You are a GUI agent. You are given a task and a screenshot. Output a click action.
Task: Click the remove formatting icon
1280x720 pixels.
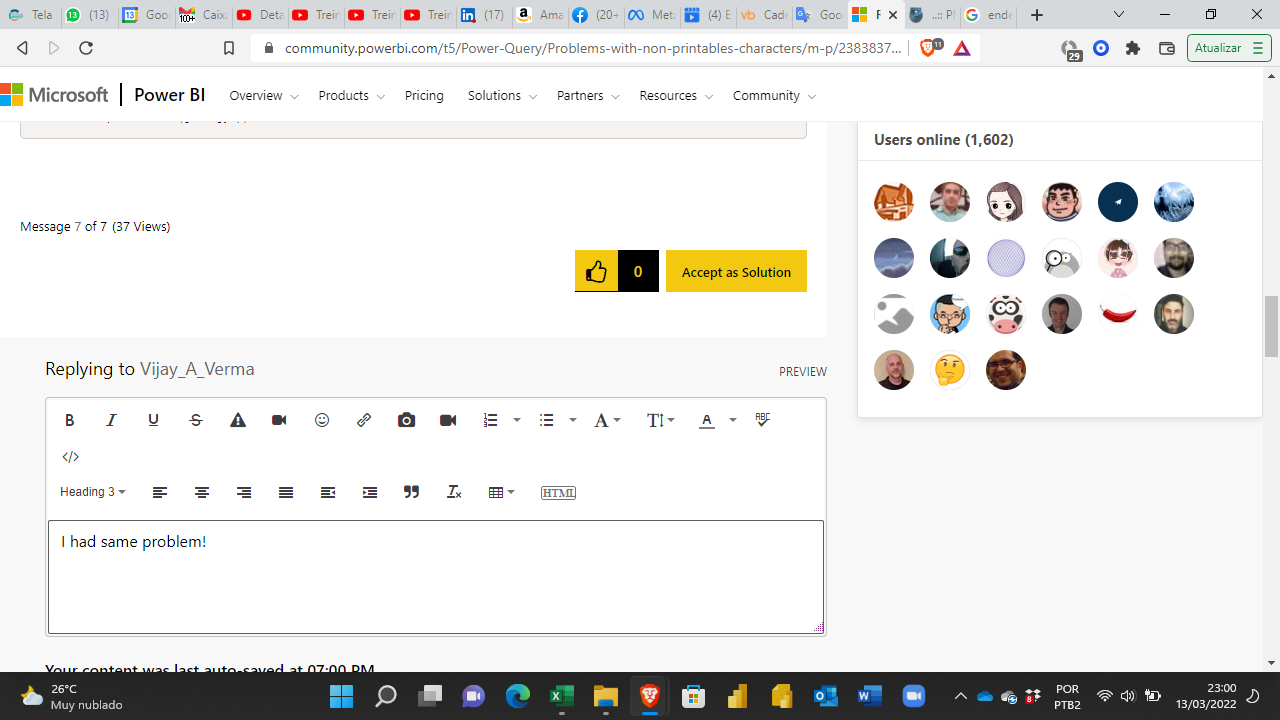pos(454,492)
